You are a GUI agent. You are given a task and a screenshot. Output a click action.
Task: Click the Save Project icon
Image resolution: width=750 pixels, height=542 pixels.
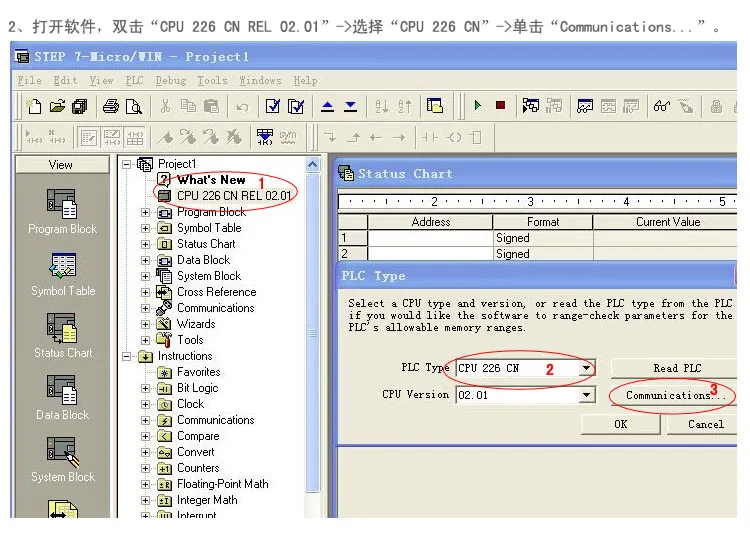coord(80,106)
